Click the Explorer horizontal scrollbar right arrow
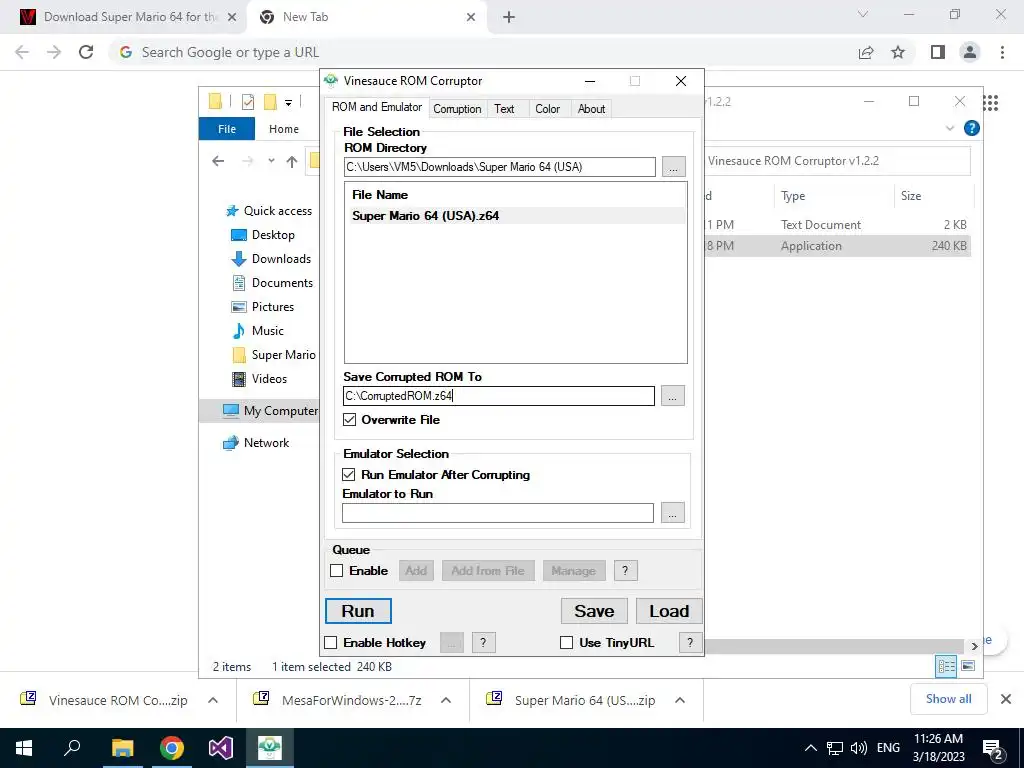1024x768 pixels. (x=974, y=646)
